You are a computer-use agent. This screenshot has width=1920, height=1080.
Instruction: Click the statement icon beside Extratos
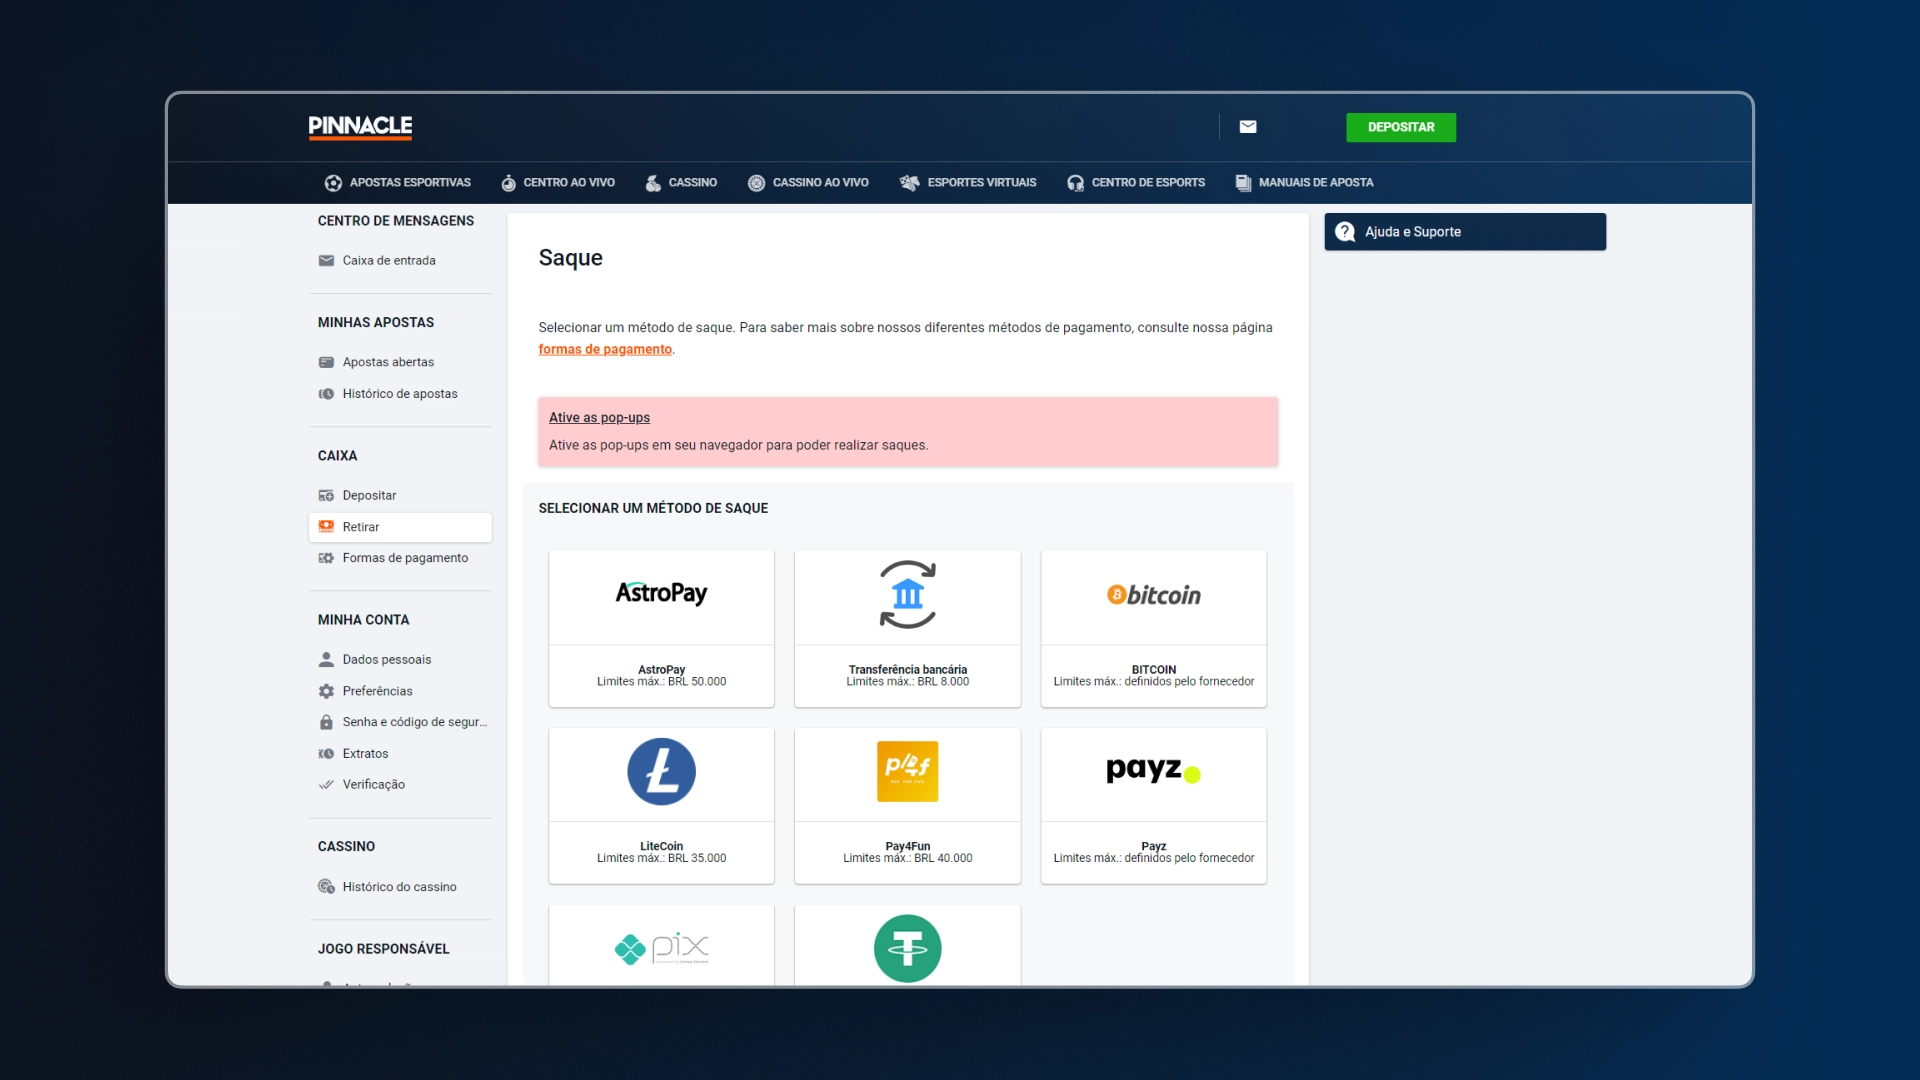pos(326,754)
